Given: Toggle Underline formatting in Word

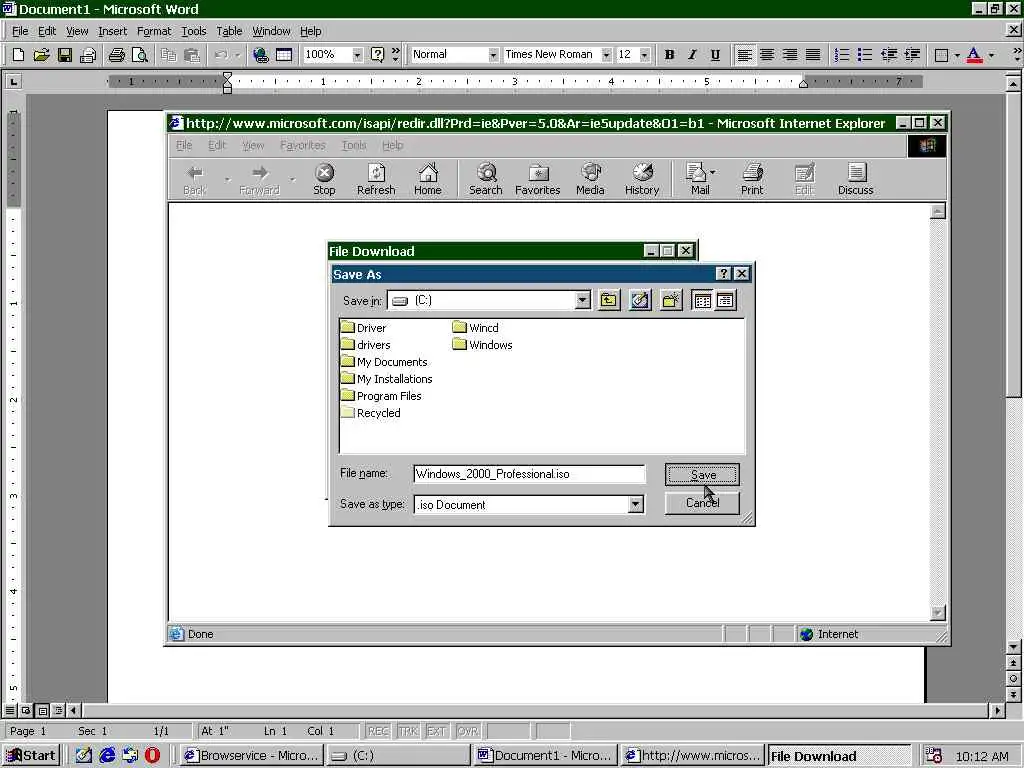Looking at the screenshot, I should tap(715, 55).
